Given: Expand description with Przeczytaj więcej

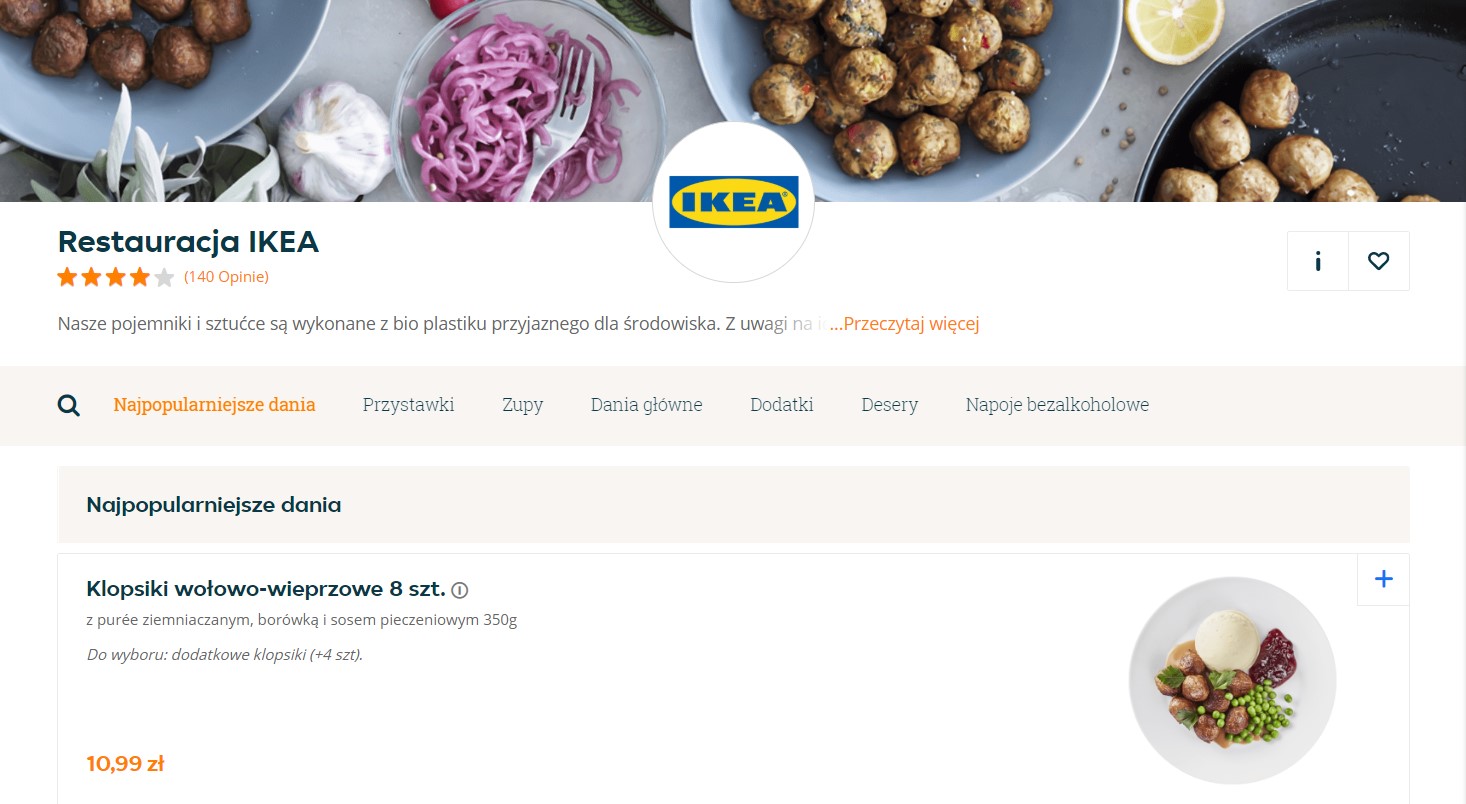Looking at the screenshot, I should point(904,324).
